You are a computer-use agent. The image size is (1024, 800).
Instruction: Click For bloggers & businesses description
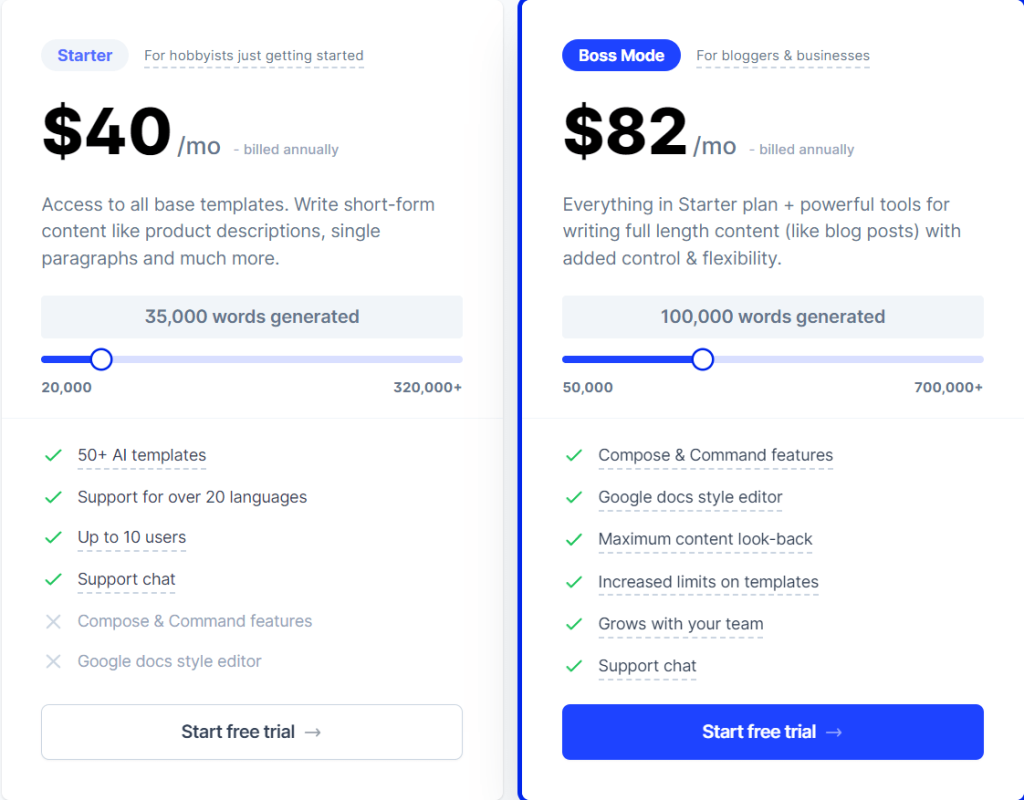pos(782,56)
